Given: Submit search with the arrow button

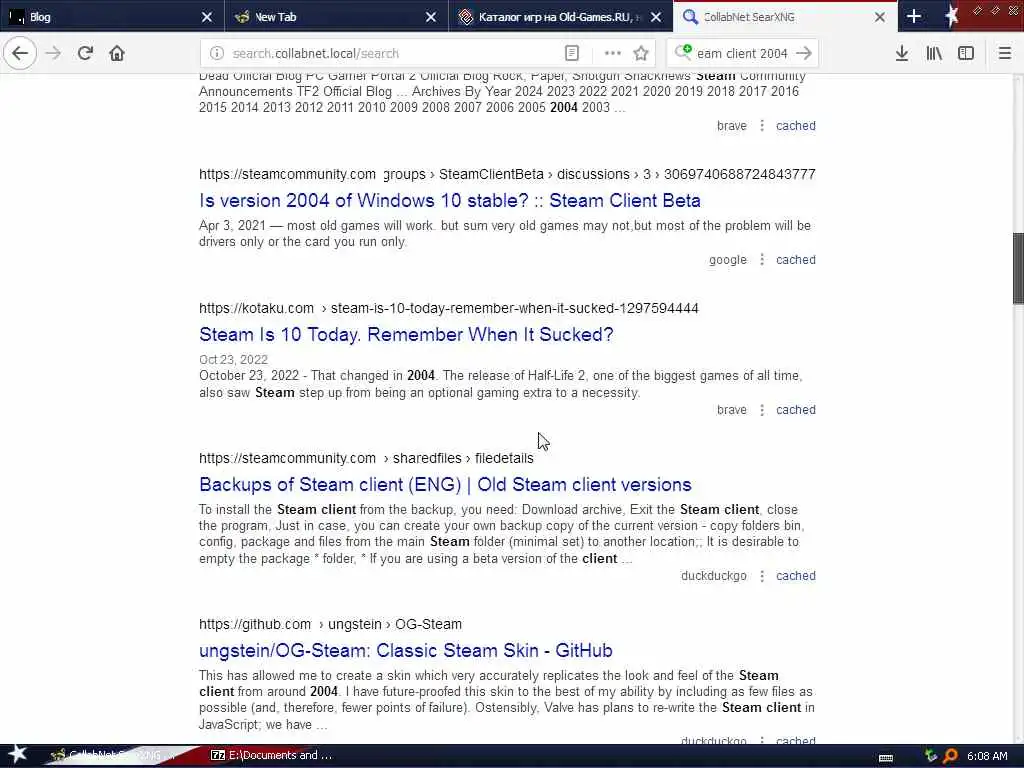Looking at the screenshot, I should coord(804,53).
